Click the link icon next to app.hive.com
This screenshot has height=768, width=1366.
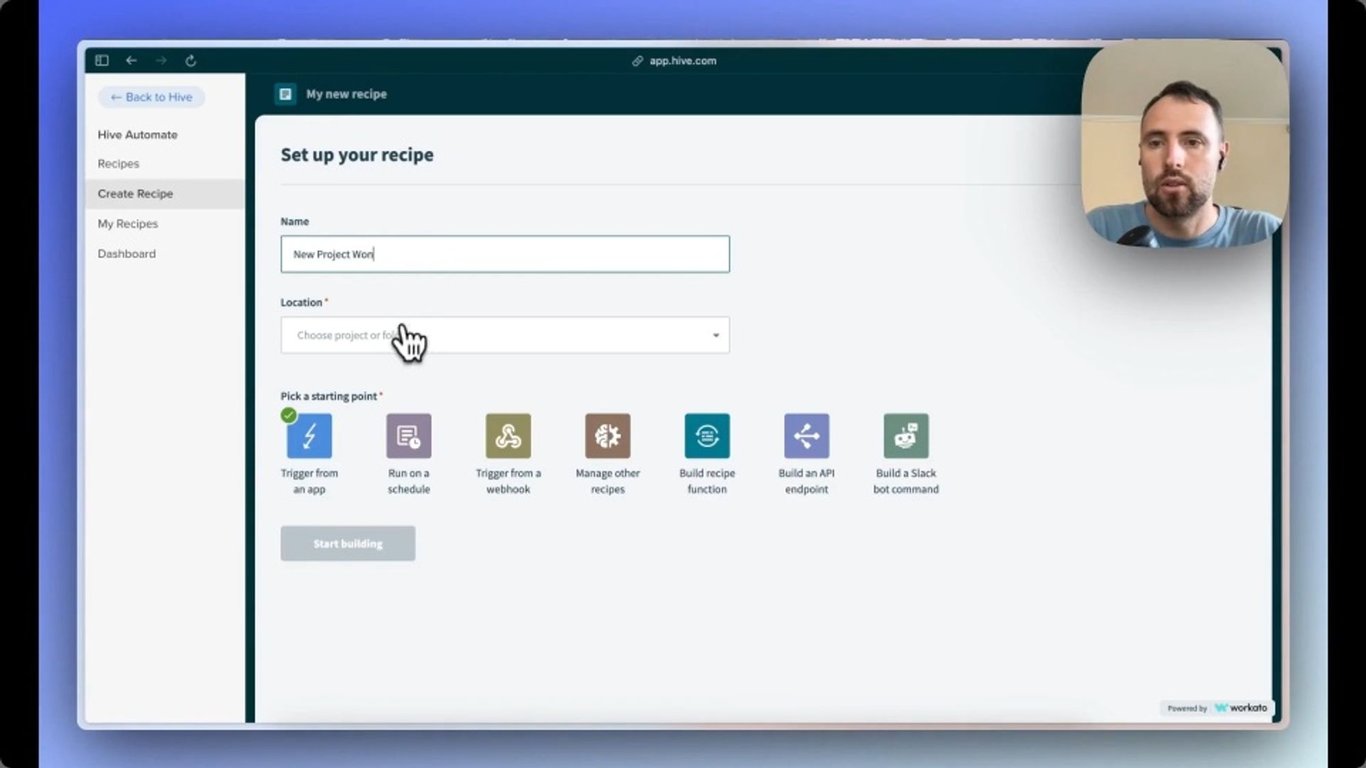coord(638,61)
